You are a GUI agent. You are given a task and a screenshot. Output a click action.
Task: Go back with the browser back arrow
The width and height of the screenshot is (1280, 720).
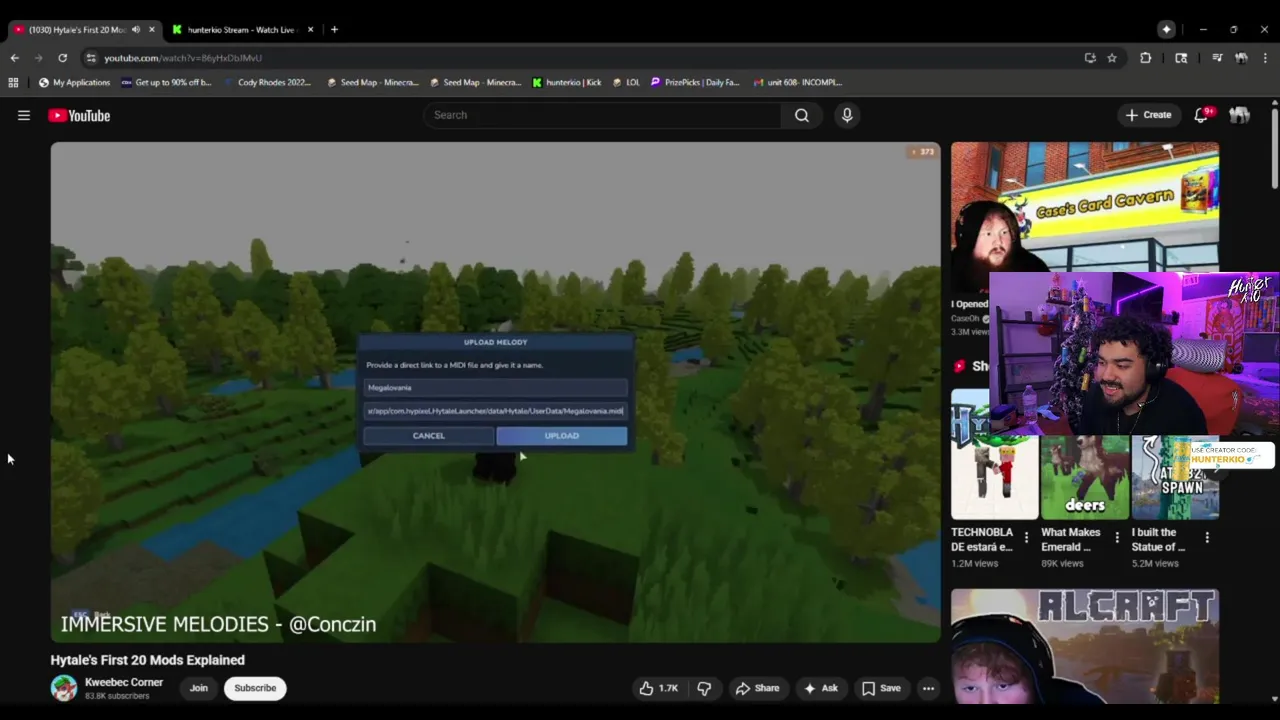[14, 58]
